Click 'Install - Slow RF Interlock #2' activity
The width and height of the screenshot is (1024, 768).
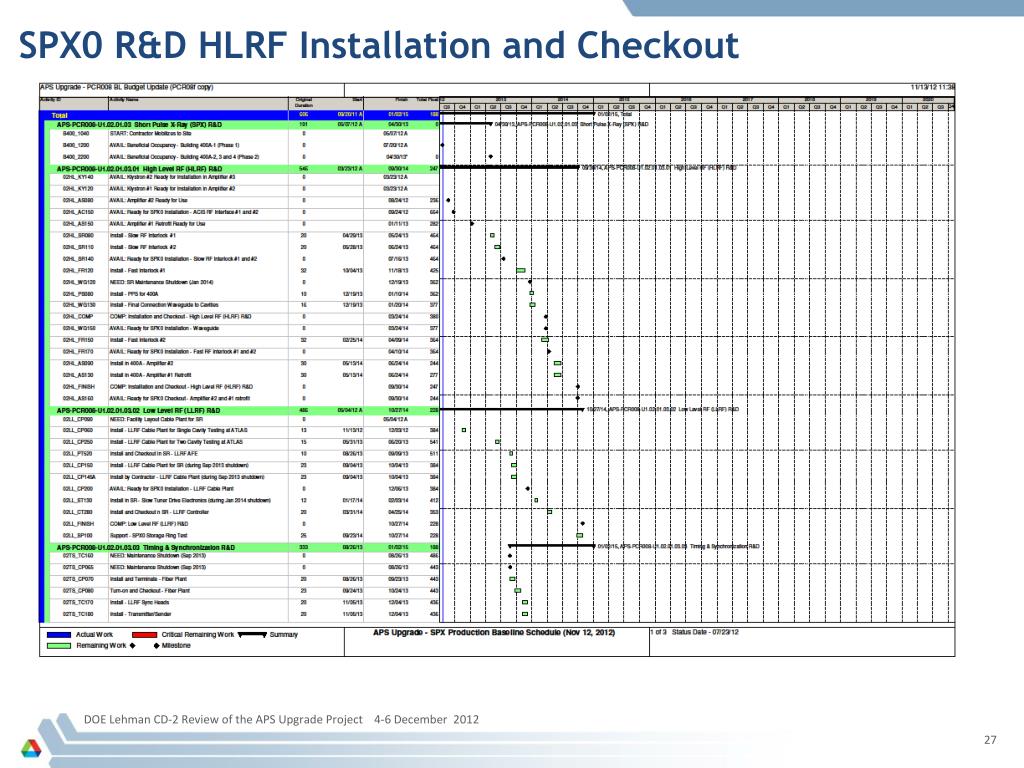point(143,248)
